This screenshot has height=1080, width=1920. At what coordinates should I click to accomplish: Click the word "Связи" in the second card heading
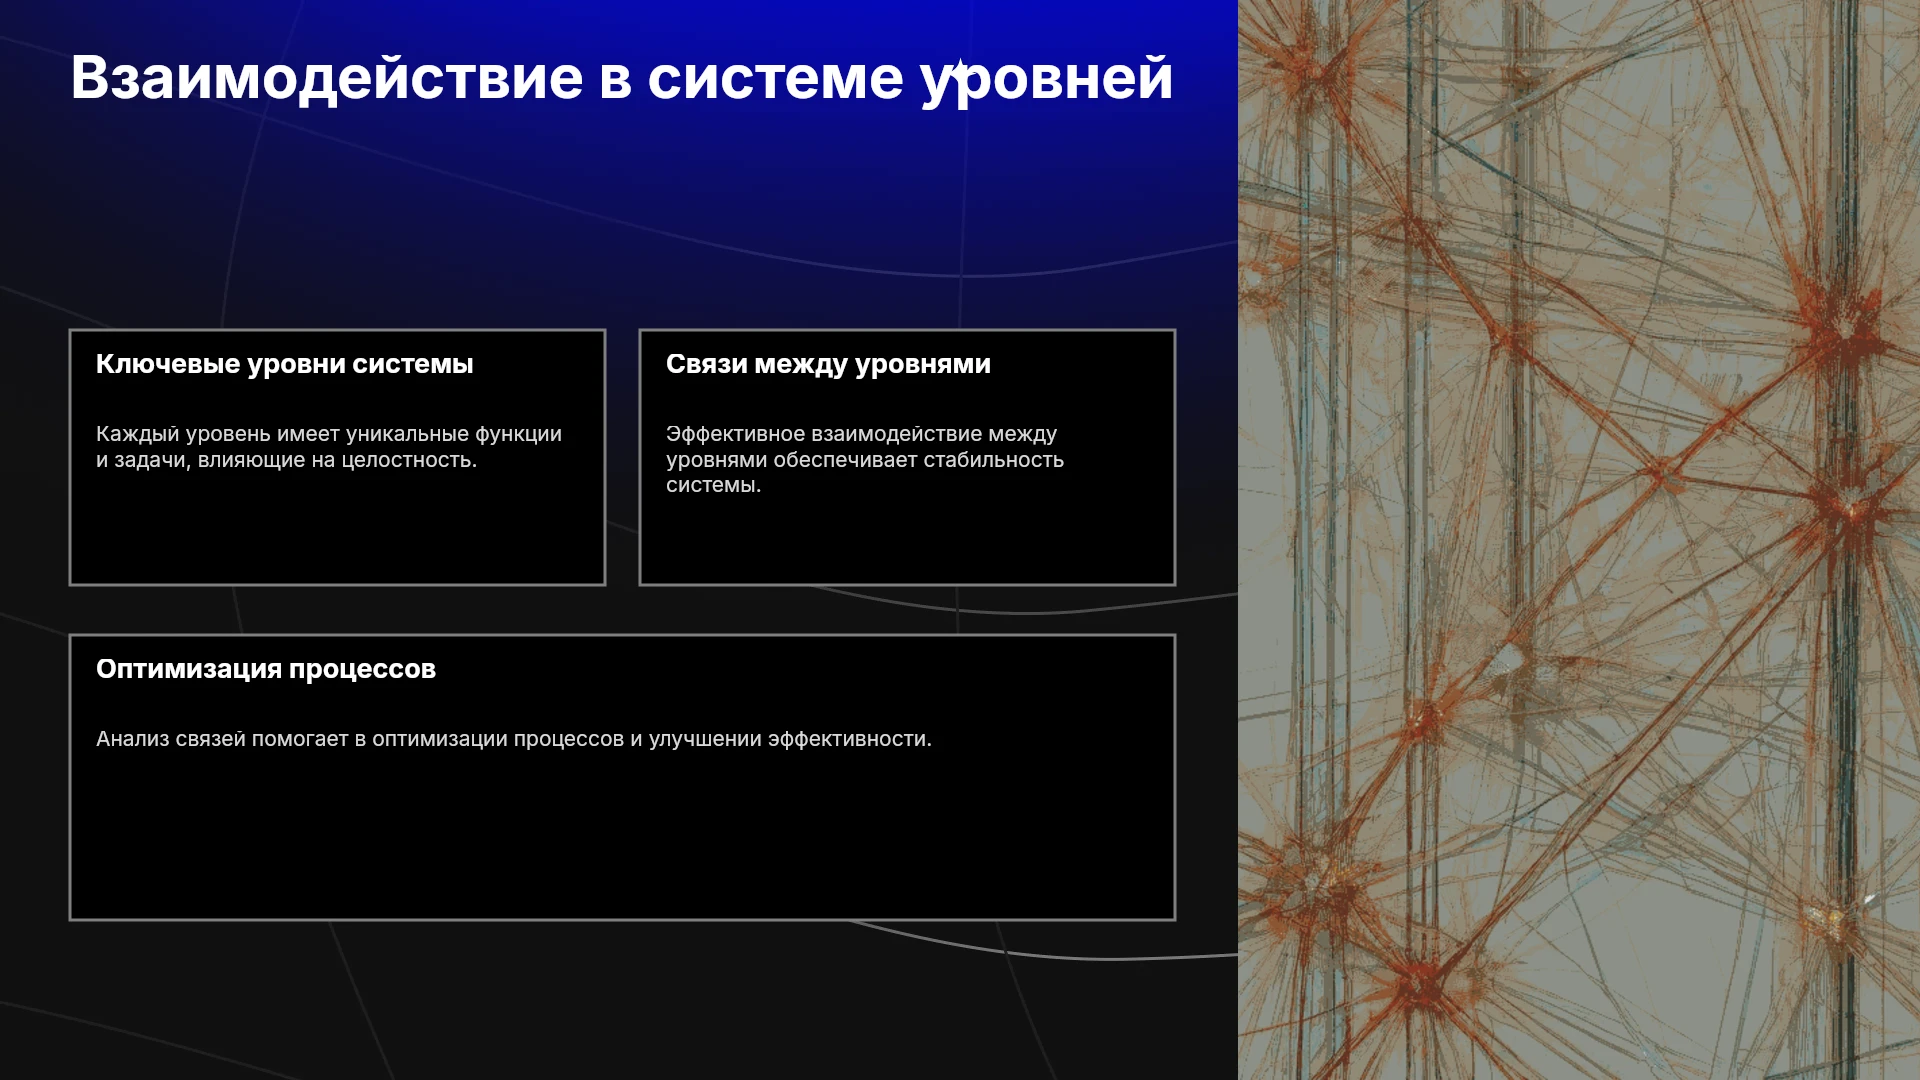[707, 364]
